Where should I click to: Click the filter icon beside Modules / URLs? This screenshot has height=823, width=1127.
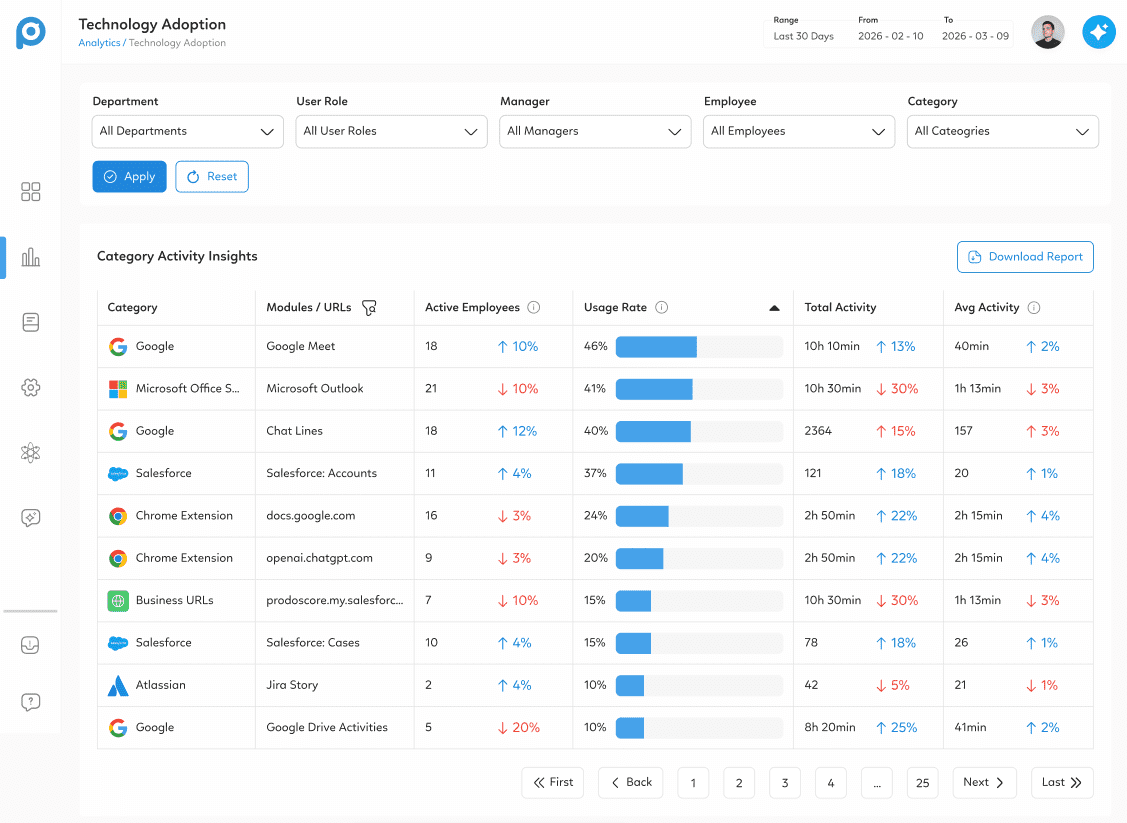click(369, 308)
